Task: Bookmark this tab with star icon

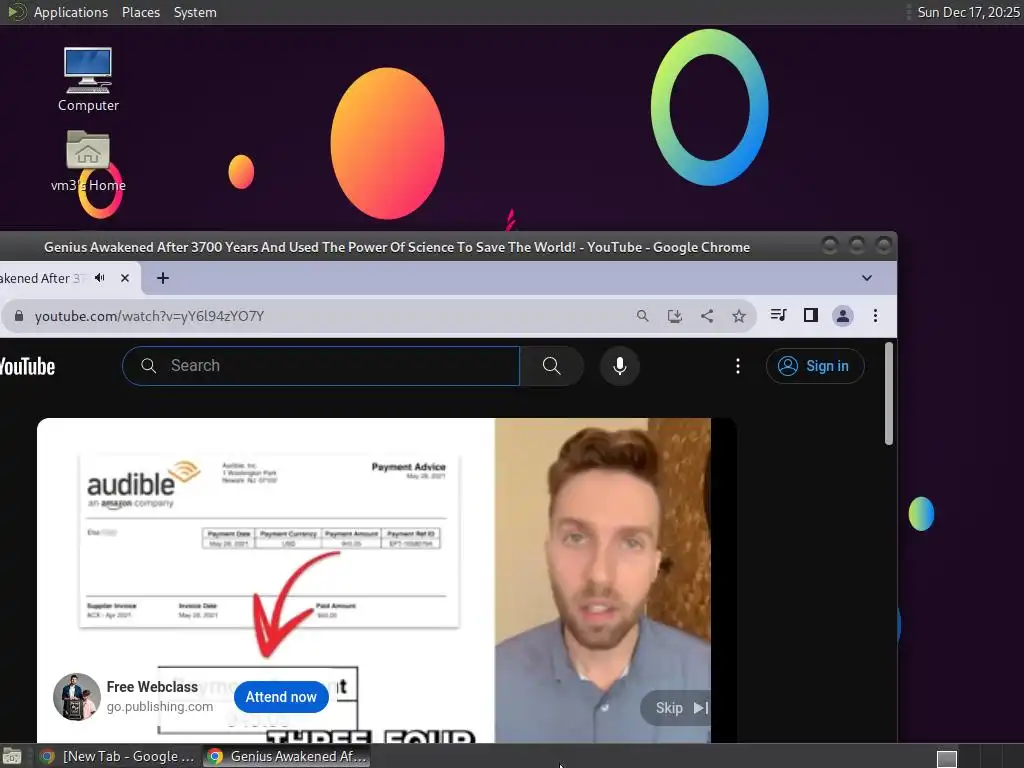Action: point(739,316)
